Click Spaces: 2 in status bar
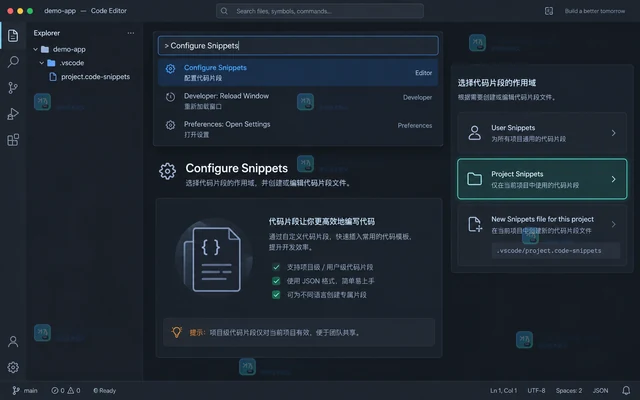This screenshot has height=400, width=640. (569, 391)
